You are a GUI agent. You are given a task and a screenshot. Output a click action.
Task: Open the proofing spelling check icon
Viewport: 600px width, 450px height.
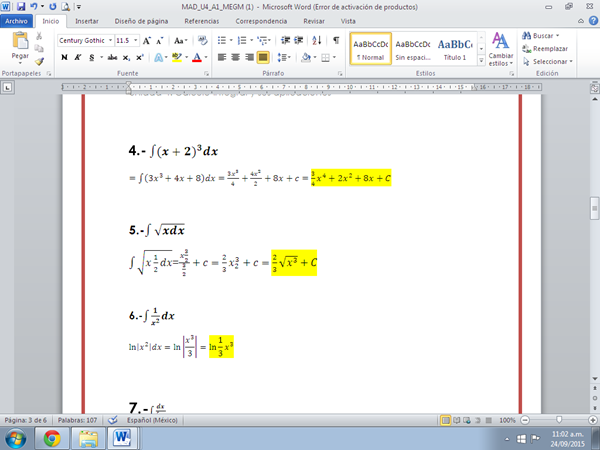tap(112, 420)
